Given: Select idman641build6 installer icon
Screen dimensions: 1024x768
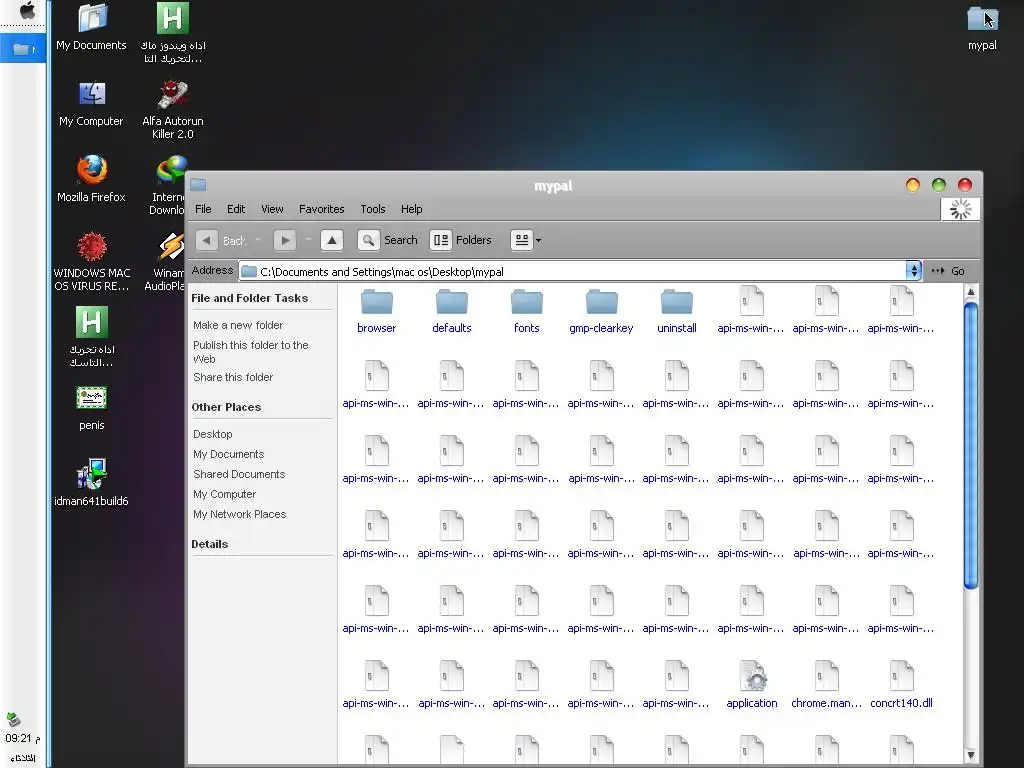Looking at the screenshot, I should 91,483.
